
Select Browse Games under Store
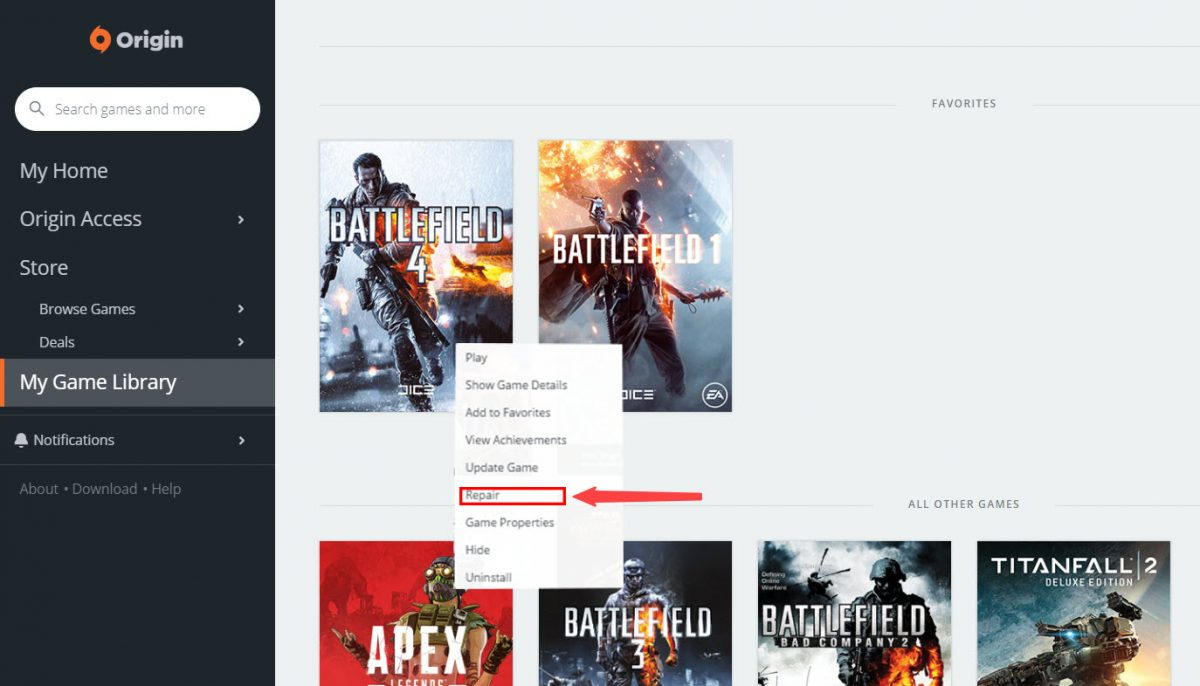87,309
